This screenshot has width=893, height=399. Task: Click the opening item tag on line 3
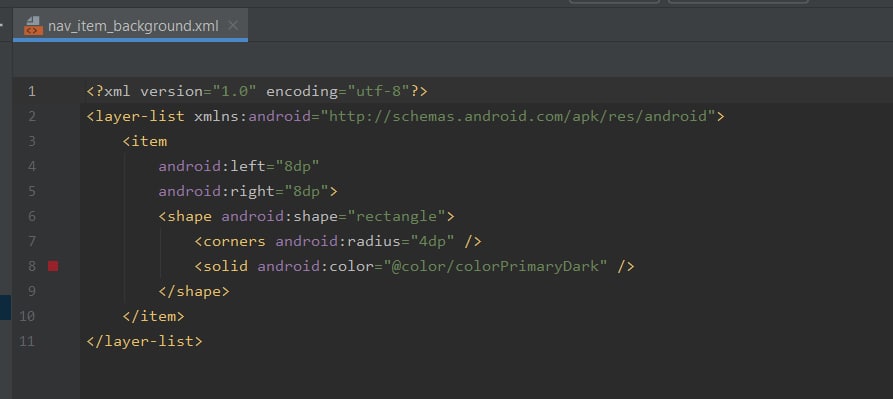coord(145,141)
